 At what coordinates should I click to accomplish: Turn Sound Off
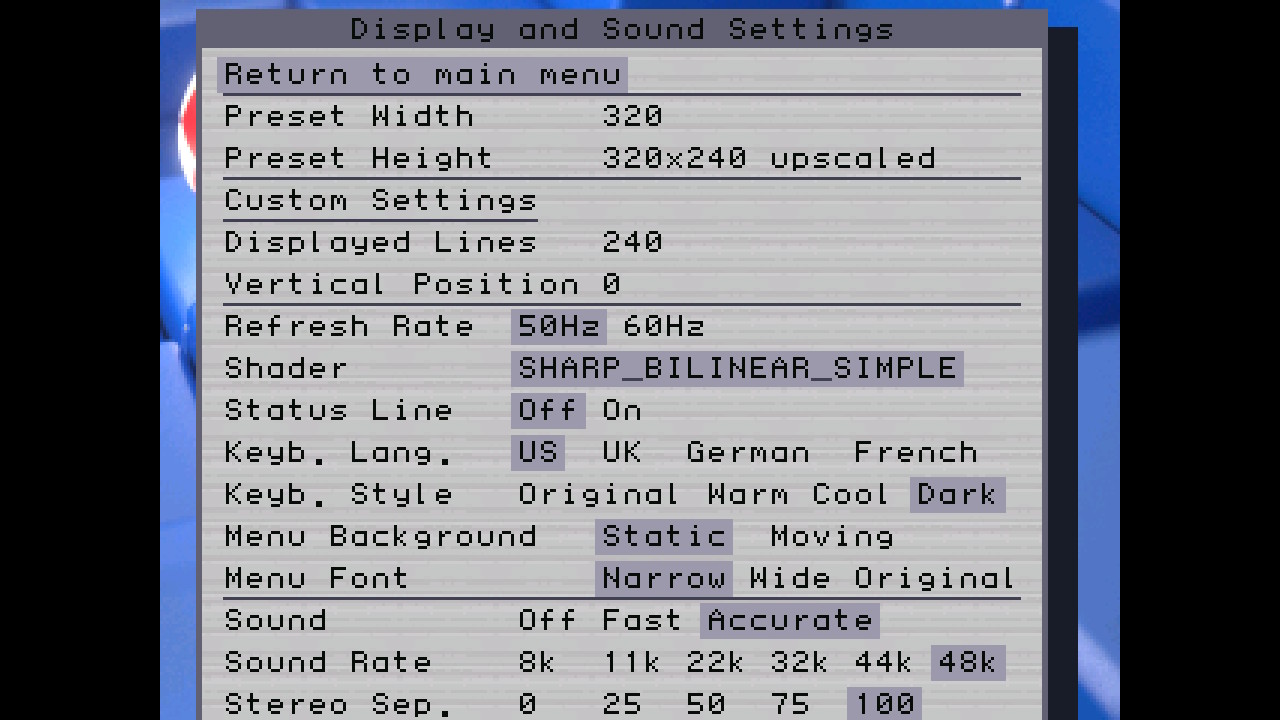pyautogui.click(x=547, y=620)
